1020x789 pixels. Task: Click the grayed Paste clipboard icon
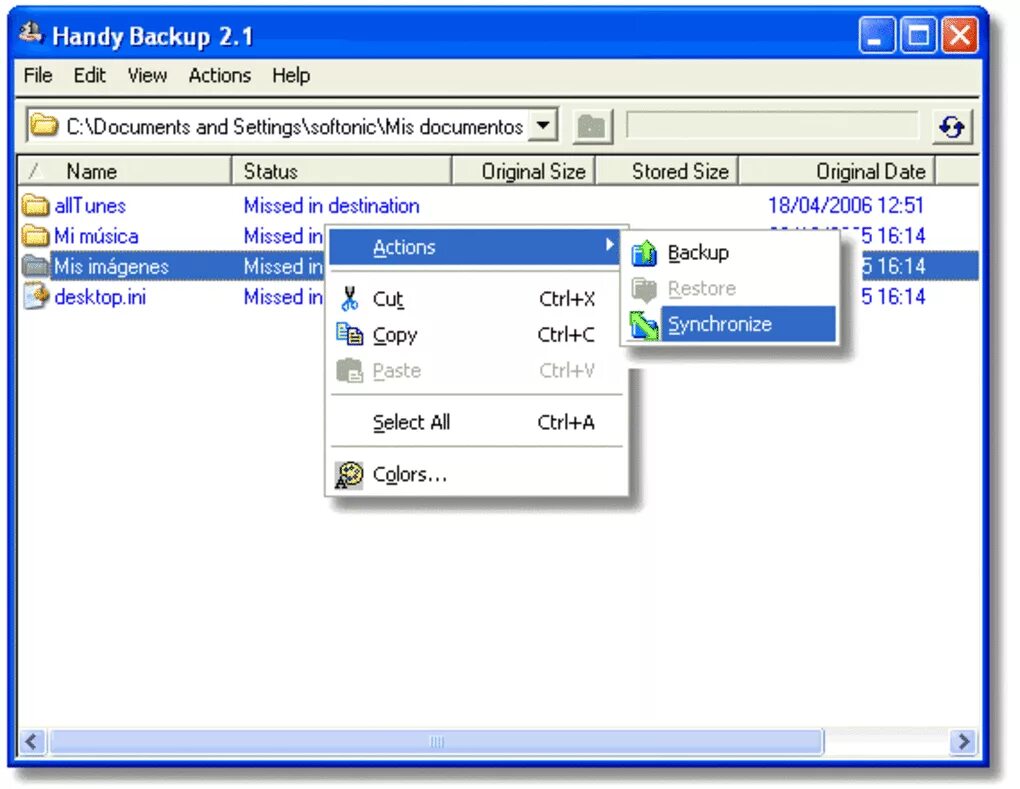pyautogui.click(x=350, y=370)
